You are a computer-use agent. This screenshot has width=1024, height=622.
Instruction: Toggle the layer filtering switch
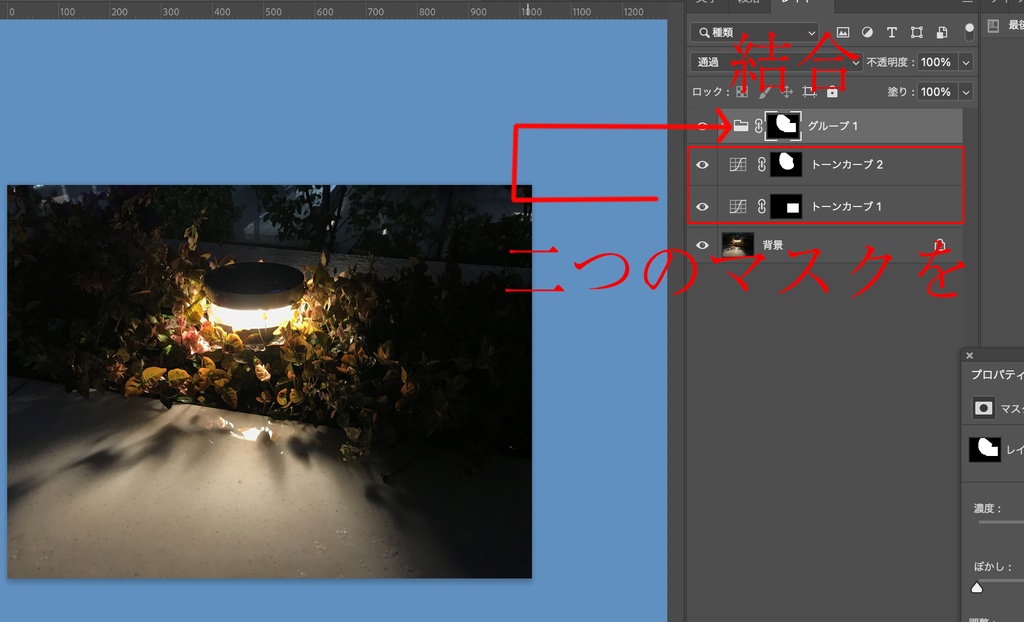[969, 31]
